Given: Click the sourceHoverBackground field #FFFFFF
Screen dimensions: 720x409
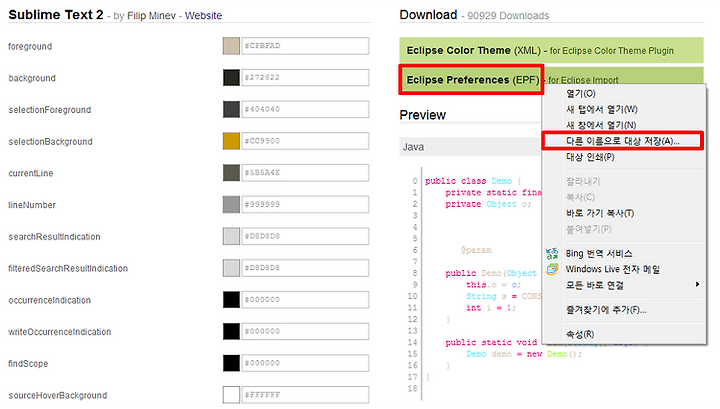Looking at the screenshot, I should tap(305, 394).
